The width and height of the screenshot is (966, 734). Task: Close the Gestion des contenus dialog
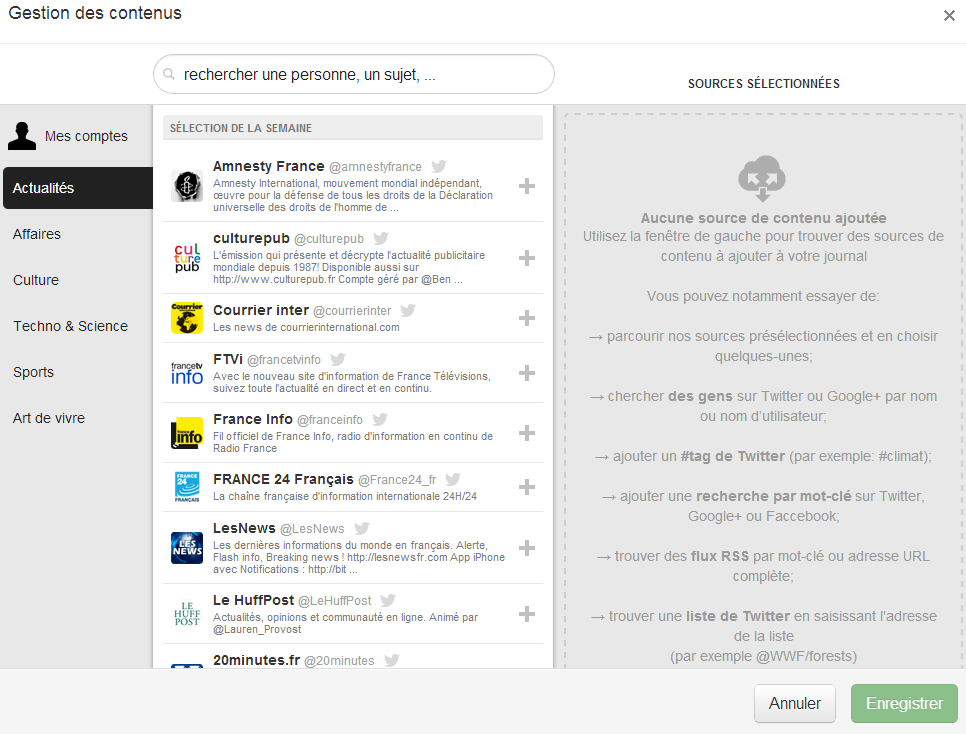point(949,15)
